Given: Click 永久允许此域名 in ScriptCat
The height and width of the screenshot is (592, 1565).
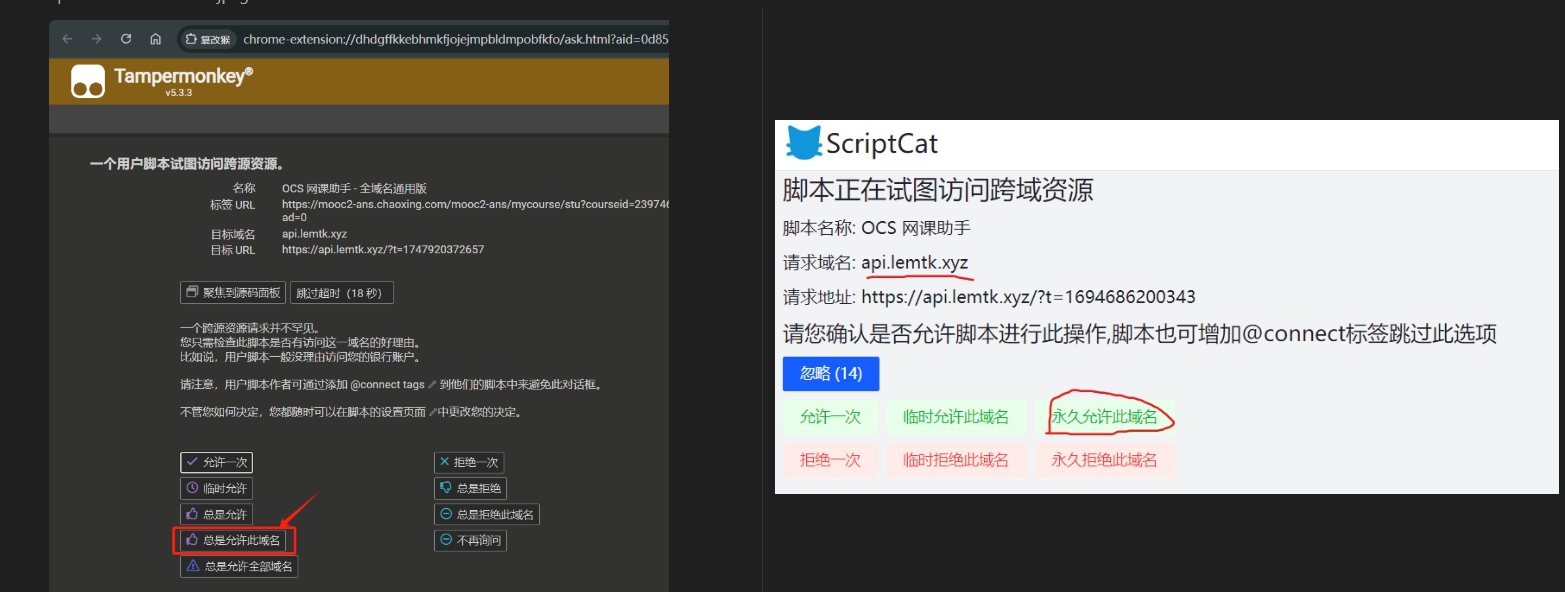Looking at the screenshot, I should coord(1103,418).
